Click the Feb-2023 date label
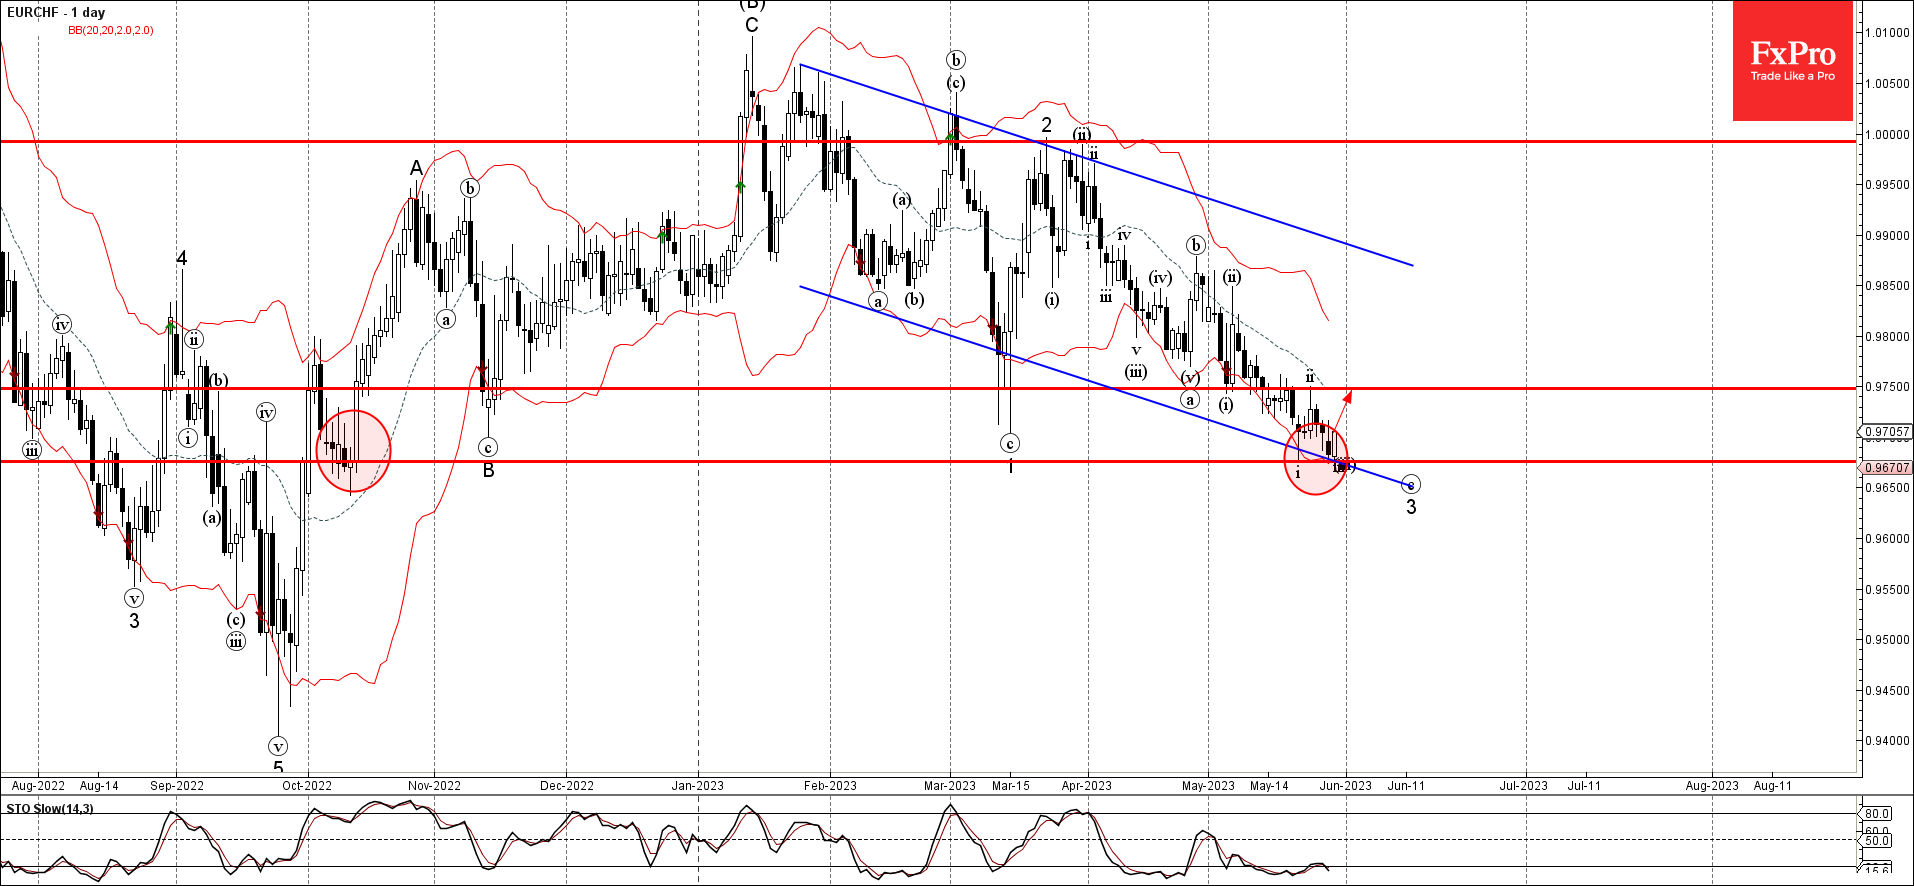1914x886 pixels. click(x=831, y=786)
